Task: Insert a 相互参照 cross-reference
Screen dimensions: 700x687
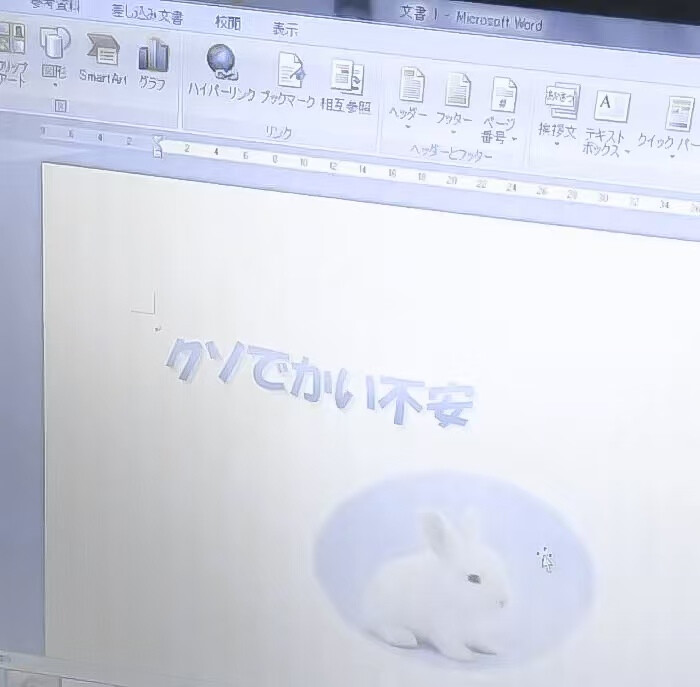Action: (x=346, y=87)
